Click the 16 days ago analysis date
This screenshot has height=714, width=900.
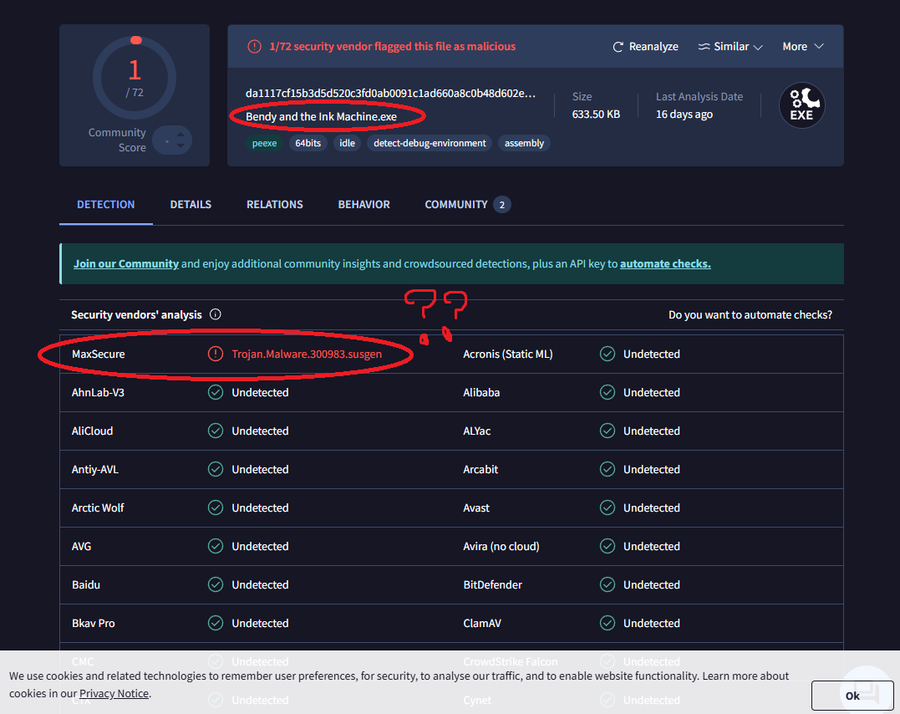(x=684, y=114)
